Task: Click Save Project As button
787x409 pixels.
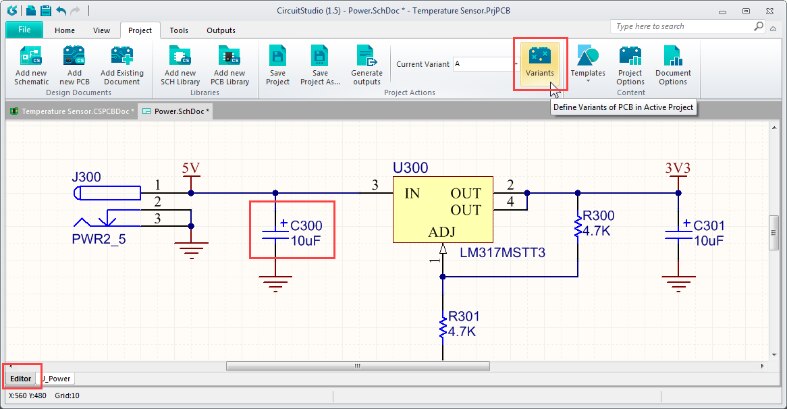Action: [320, 63]
